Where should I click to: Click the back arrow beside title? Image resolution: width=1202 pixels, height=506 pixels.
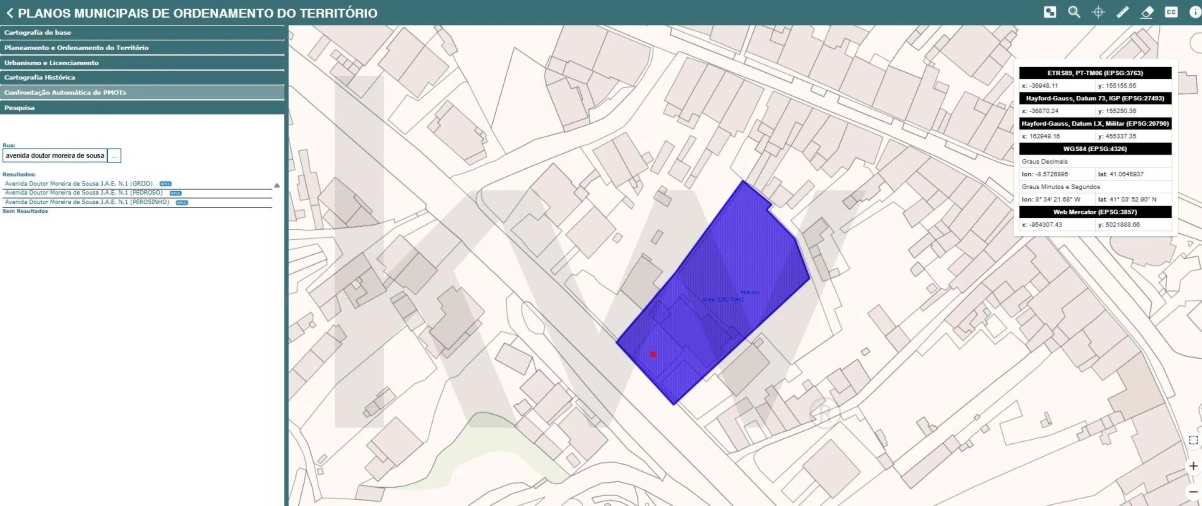[x=9, y=13]
